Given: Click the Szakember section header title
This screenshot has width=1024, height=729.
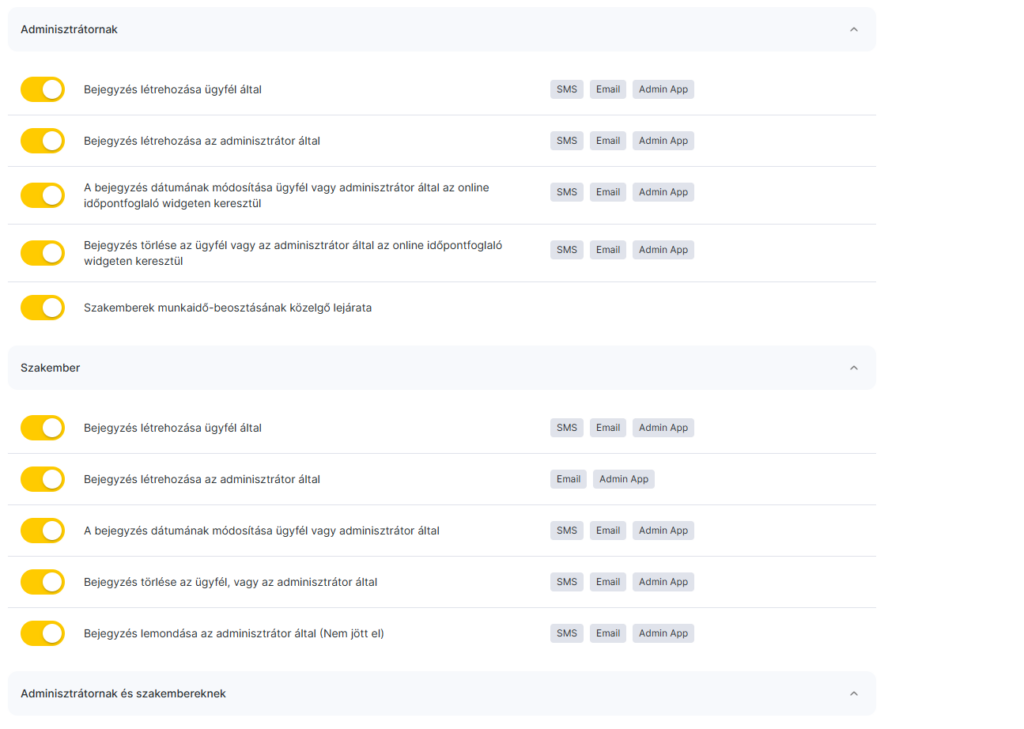Looking at the screenshot, I should pos(50,368).
